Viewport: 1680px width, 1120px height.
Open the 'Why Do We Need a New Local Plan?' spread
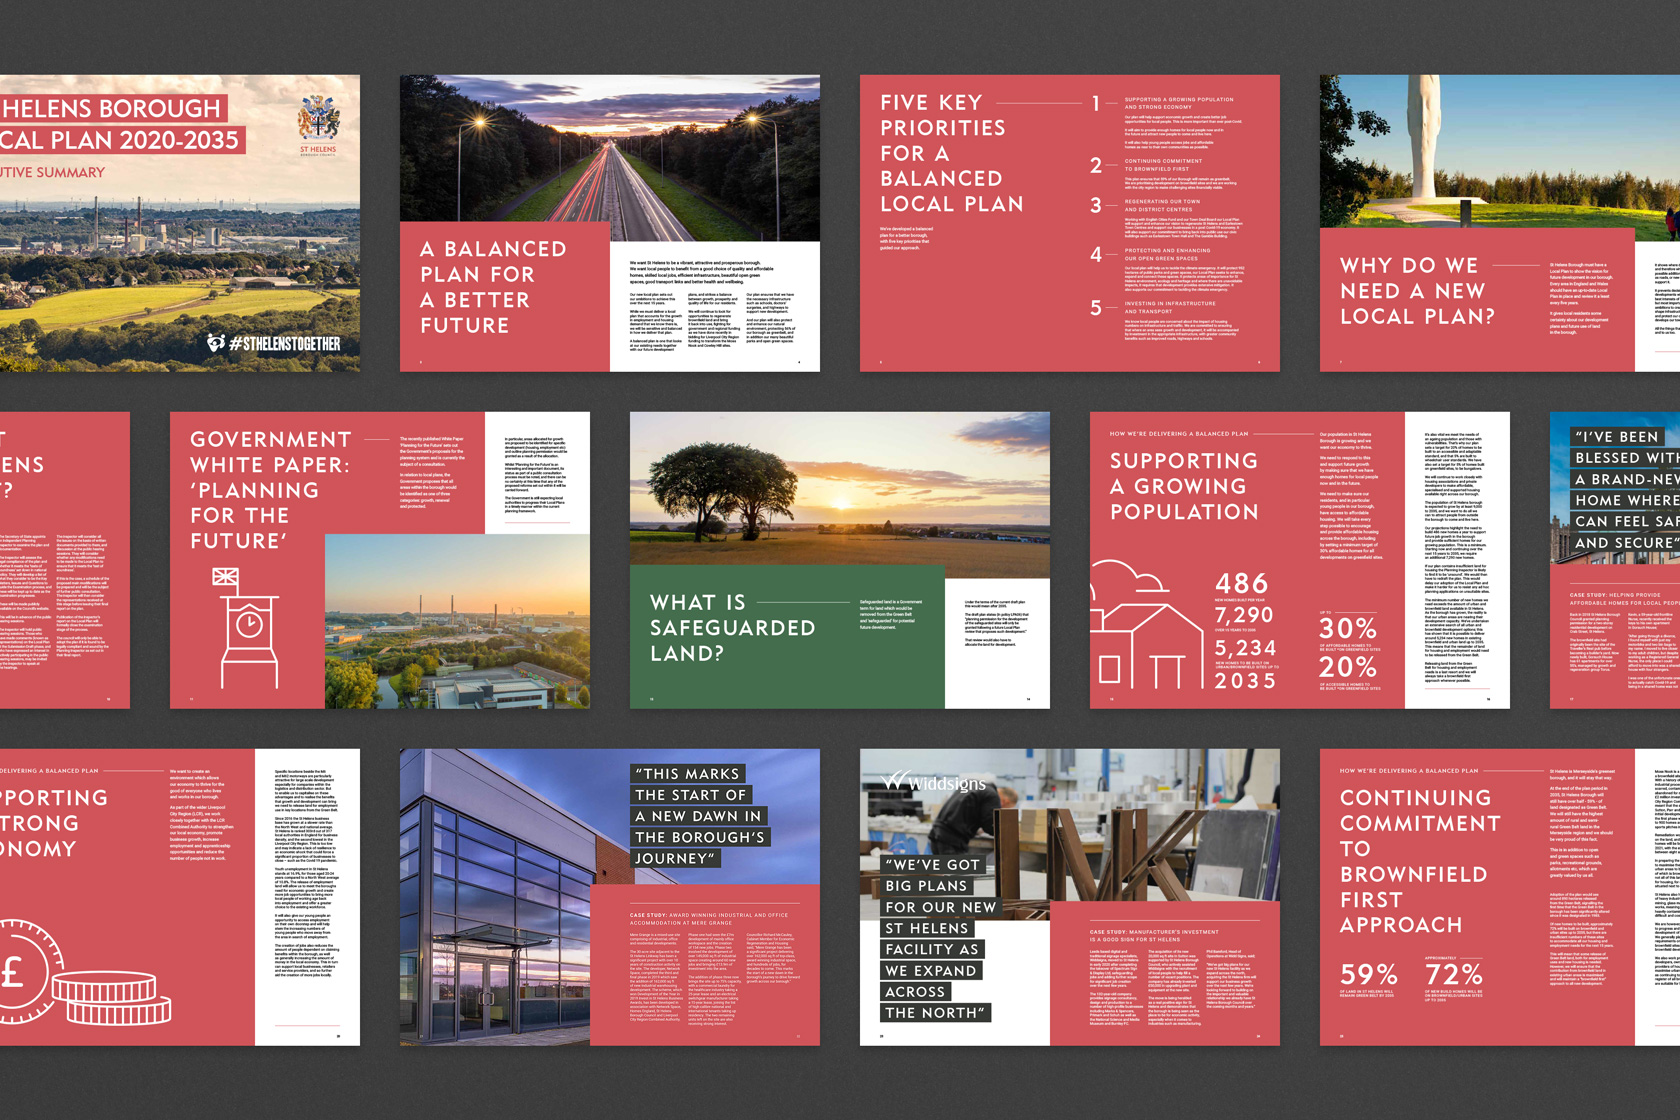tap(1500, 223)
